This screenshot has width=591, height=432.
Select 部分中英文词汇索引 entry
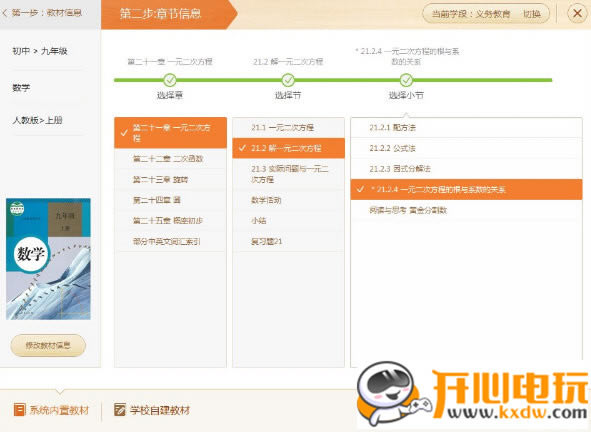point(170,241)
